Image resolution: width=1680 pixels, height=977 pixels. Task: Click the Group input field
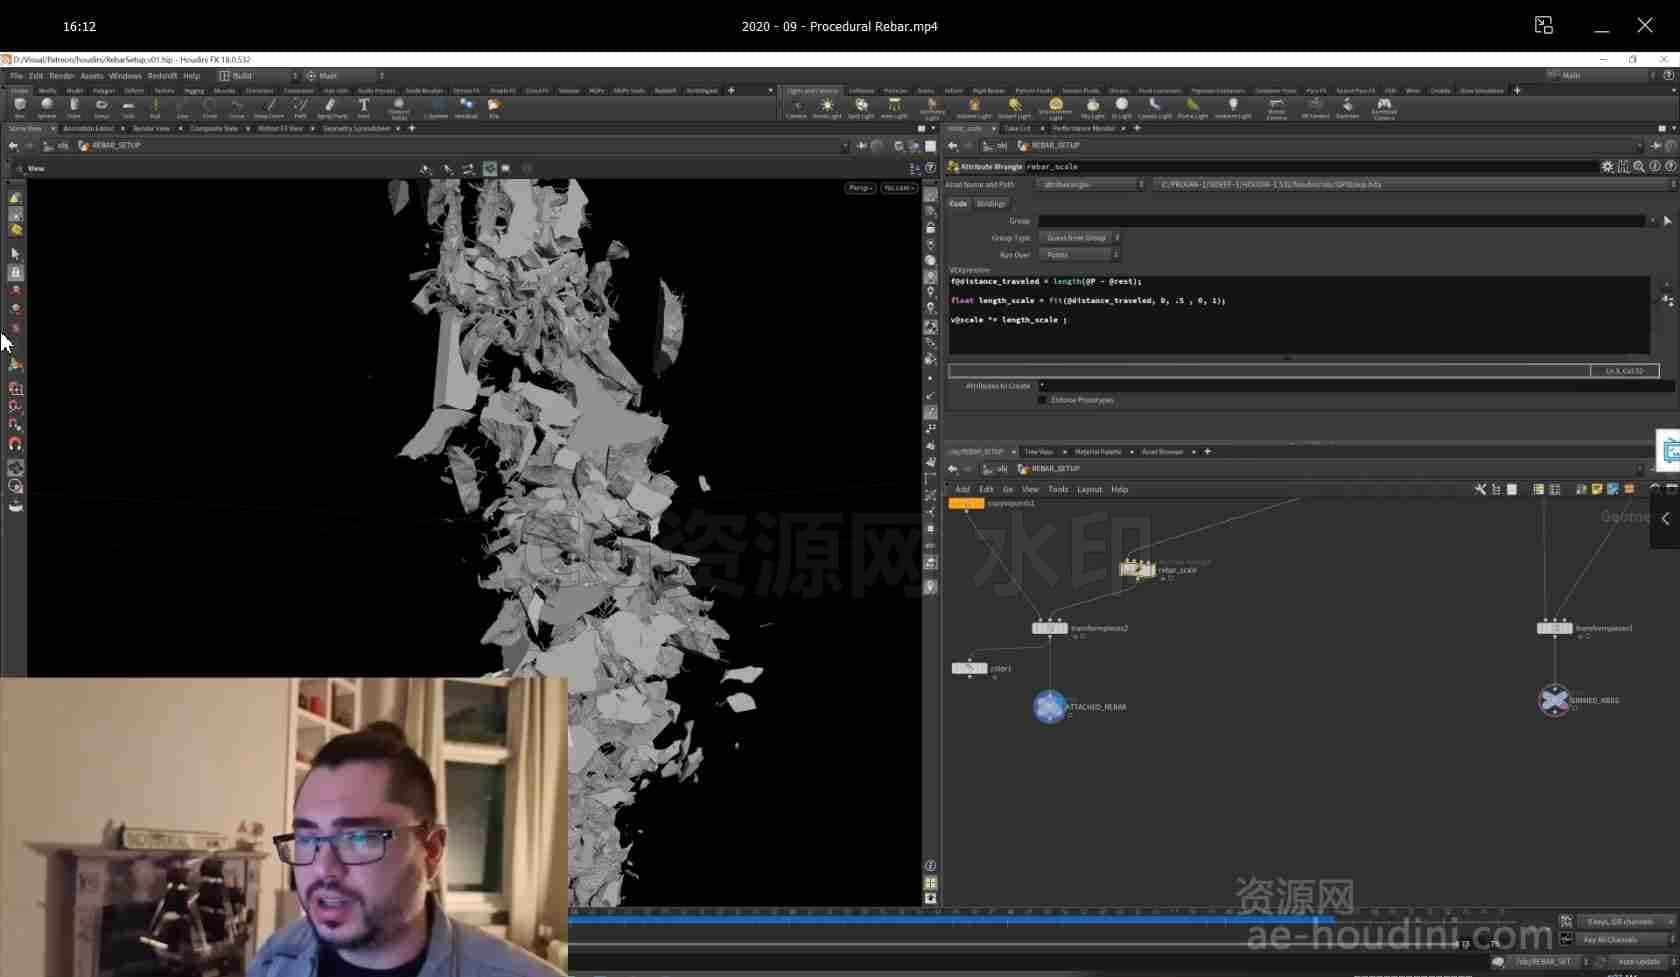coord(1341,221)
